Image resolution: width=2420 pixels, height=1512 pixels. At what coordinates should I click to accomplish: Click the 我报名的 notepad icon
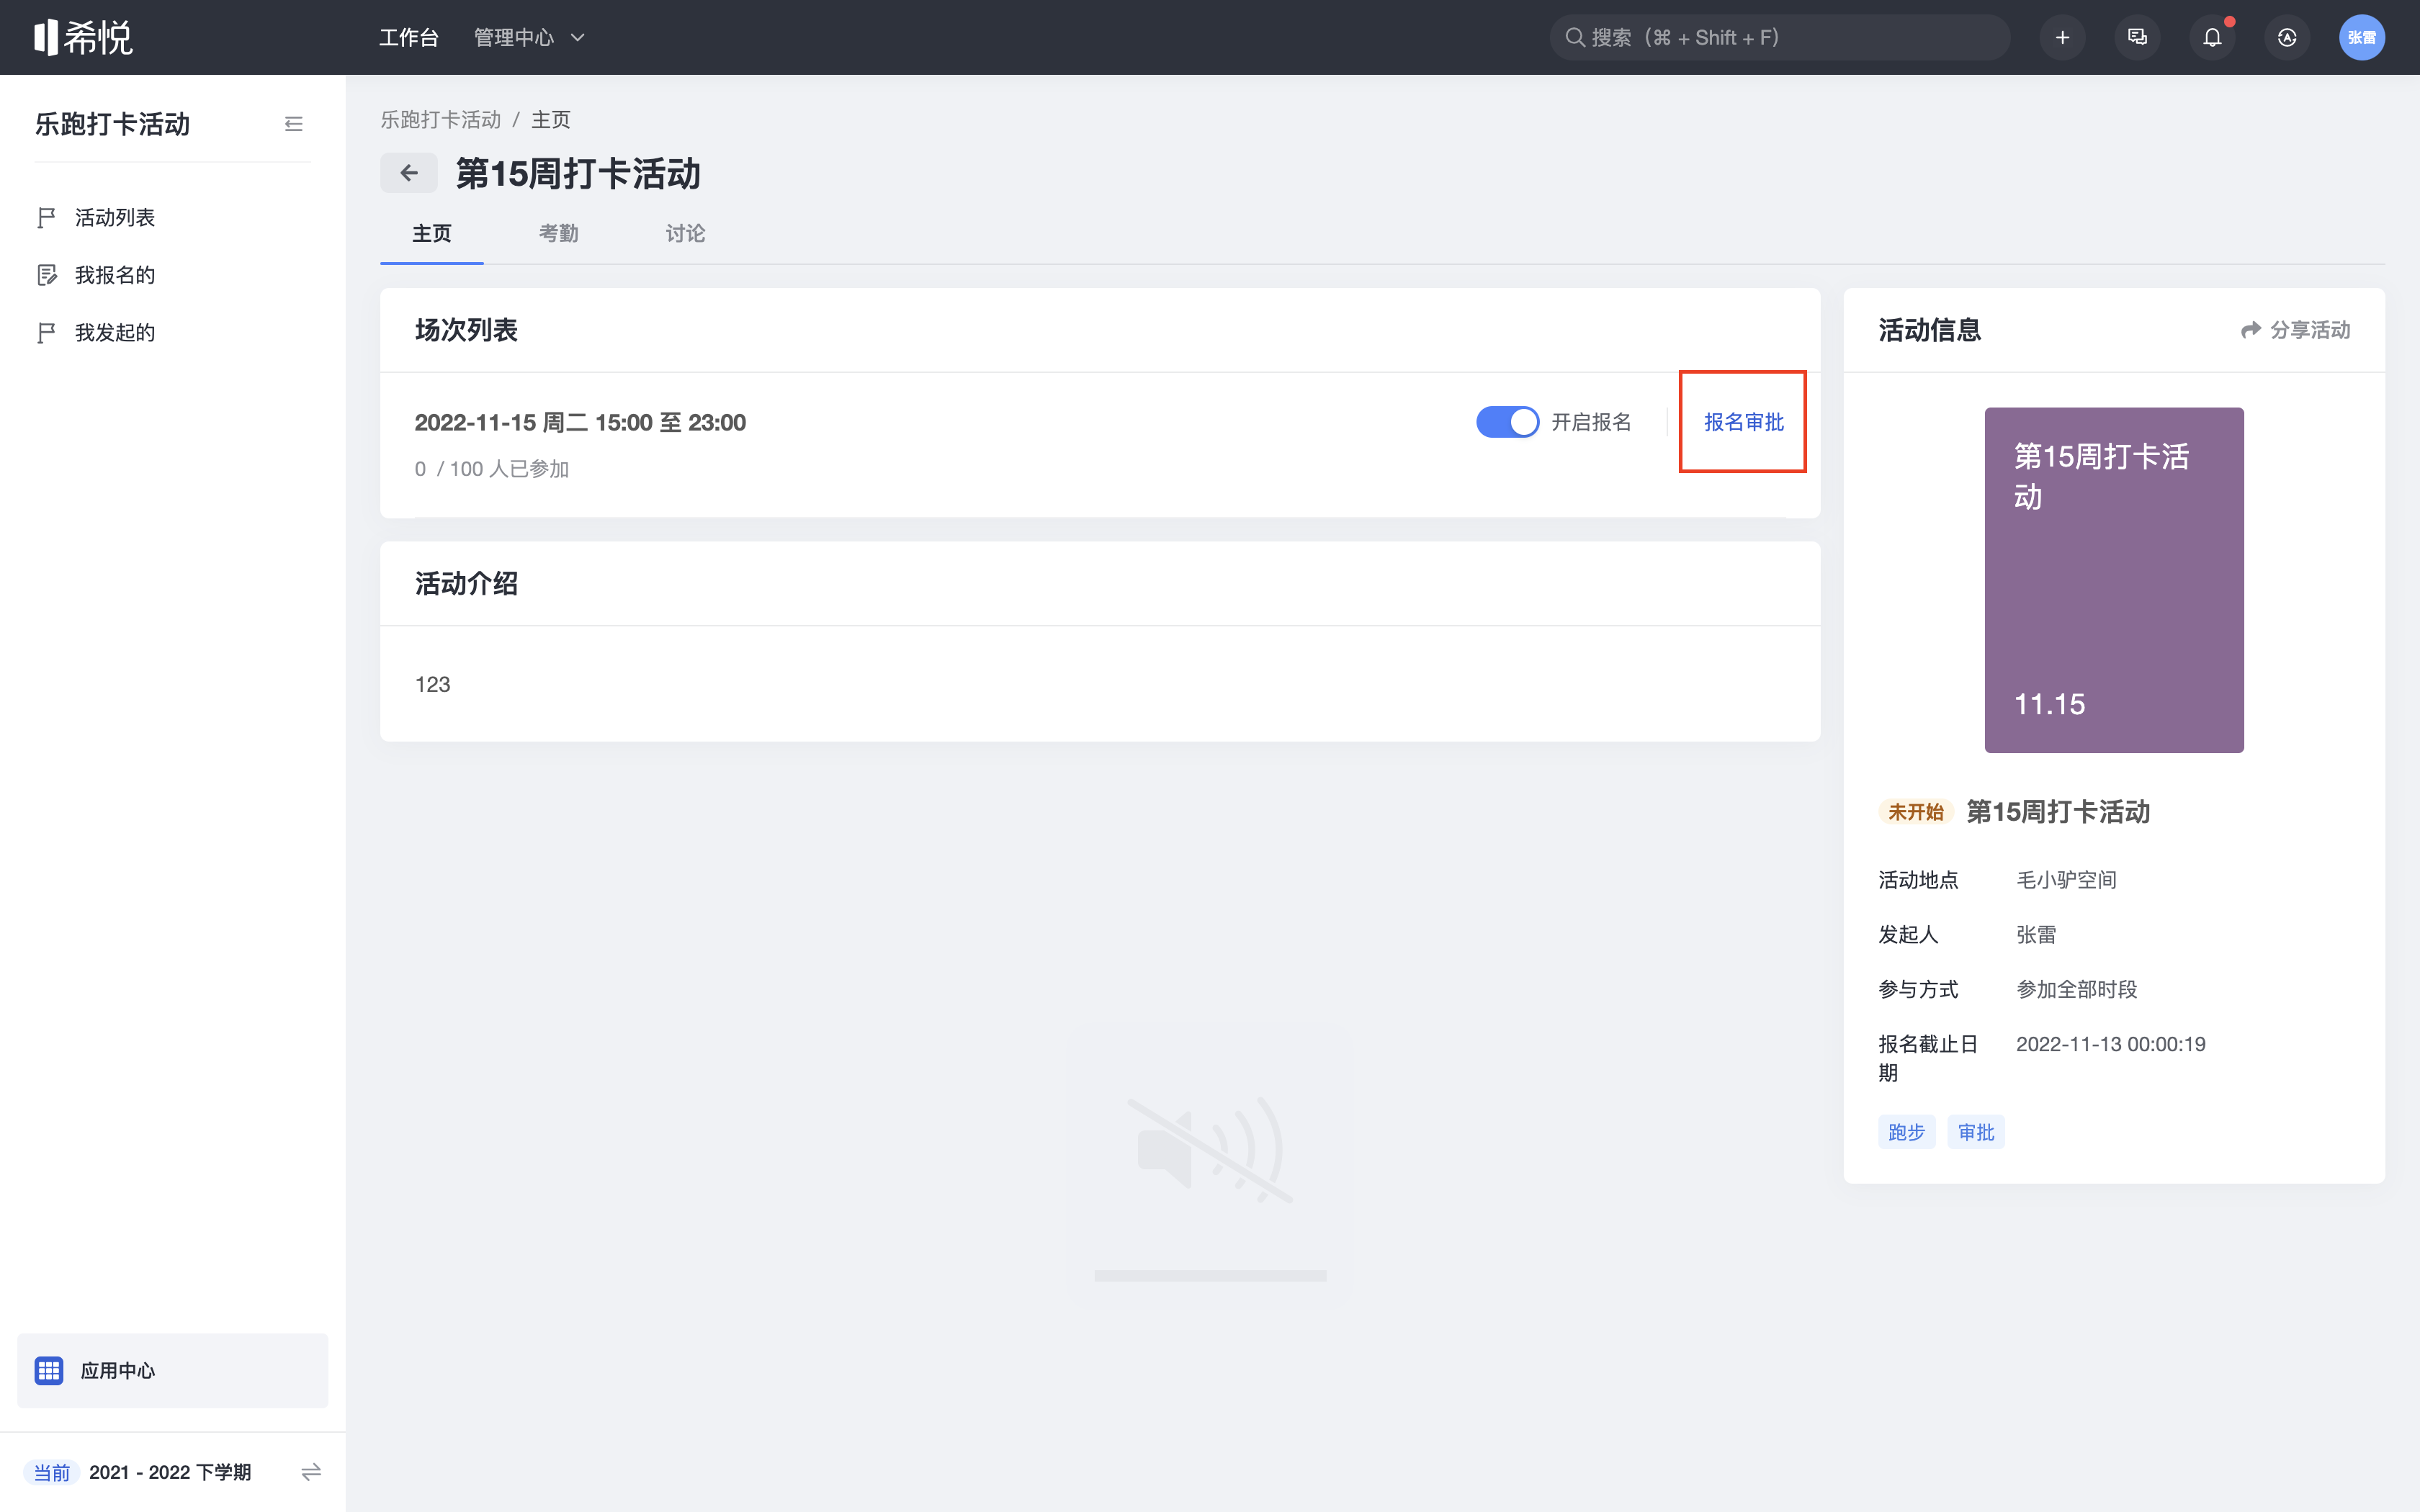click(x=46, y=275)
